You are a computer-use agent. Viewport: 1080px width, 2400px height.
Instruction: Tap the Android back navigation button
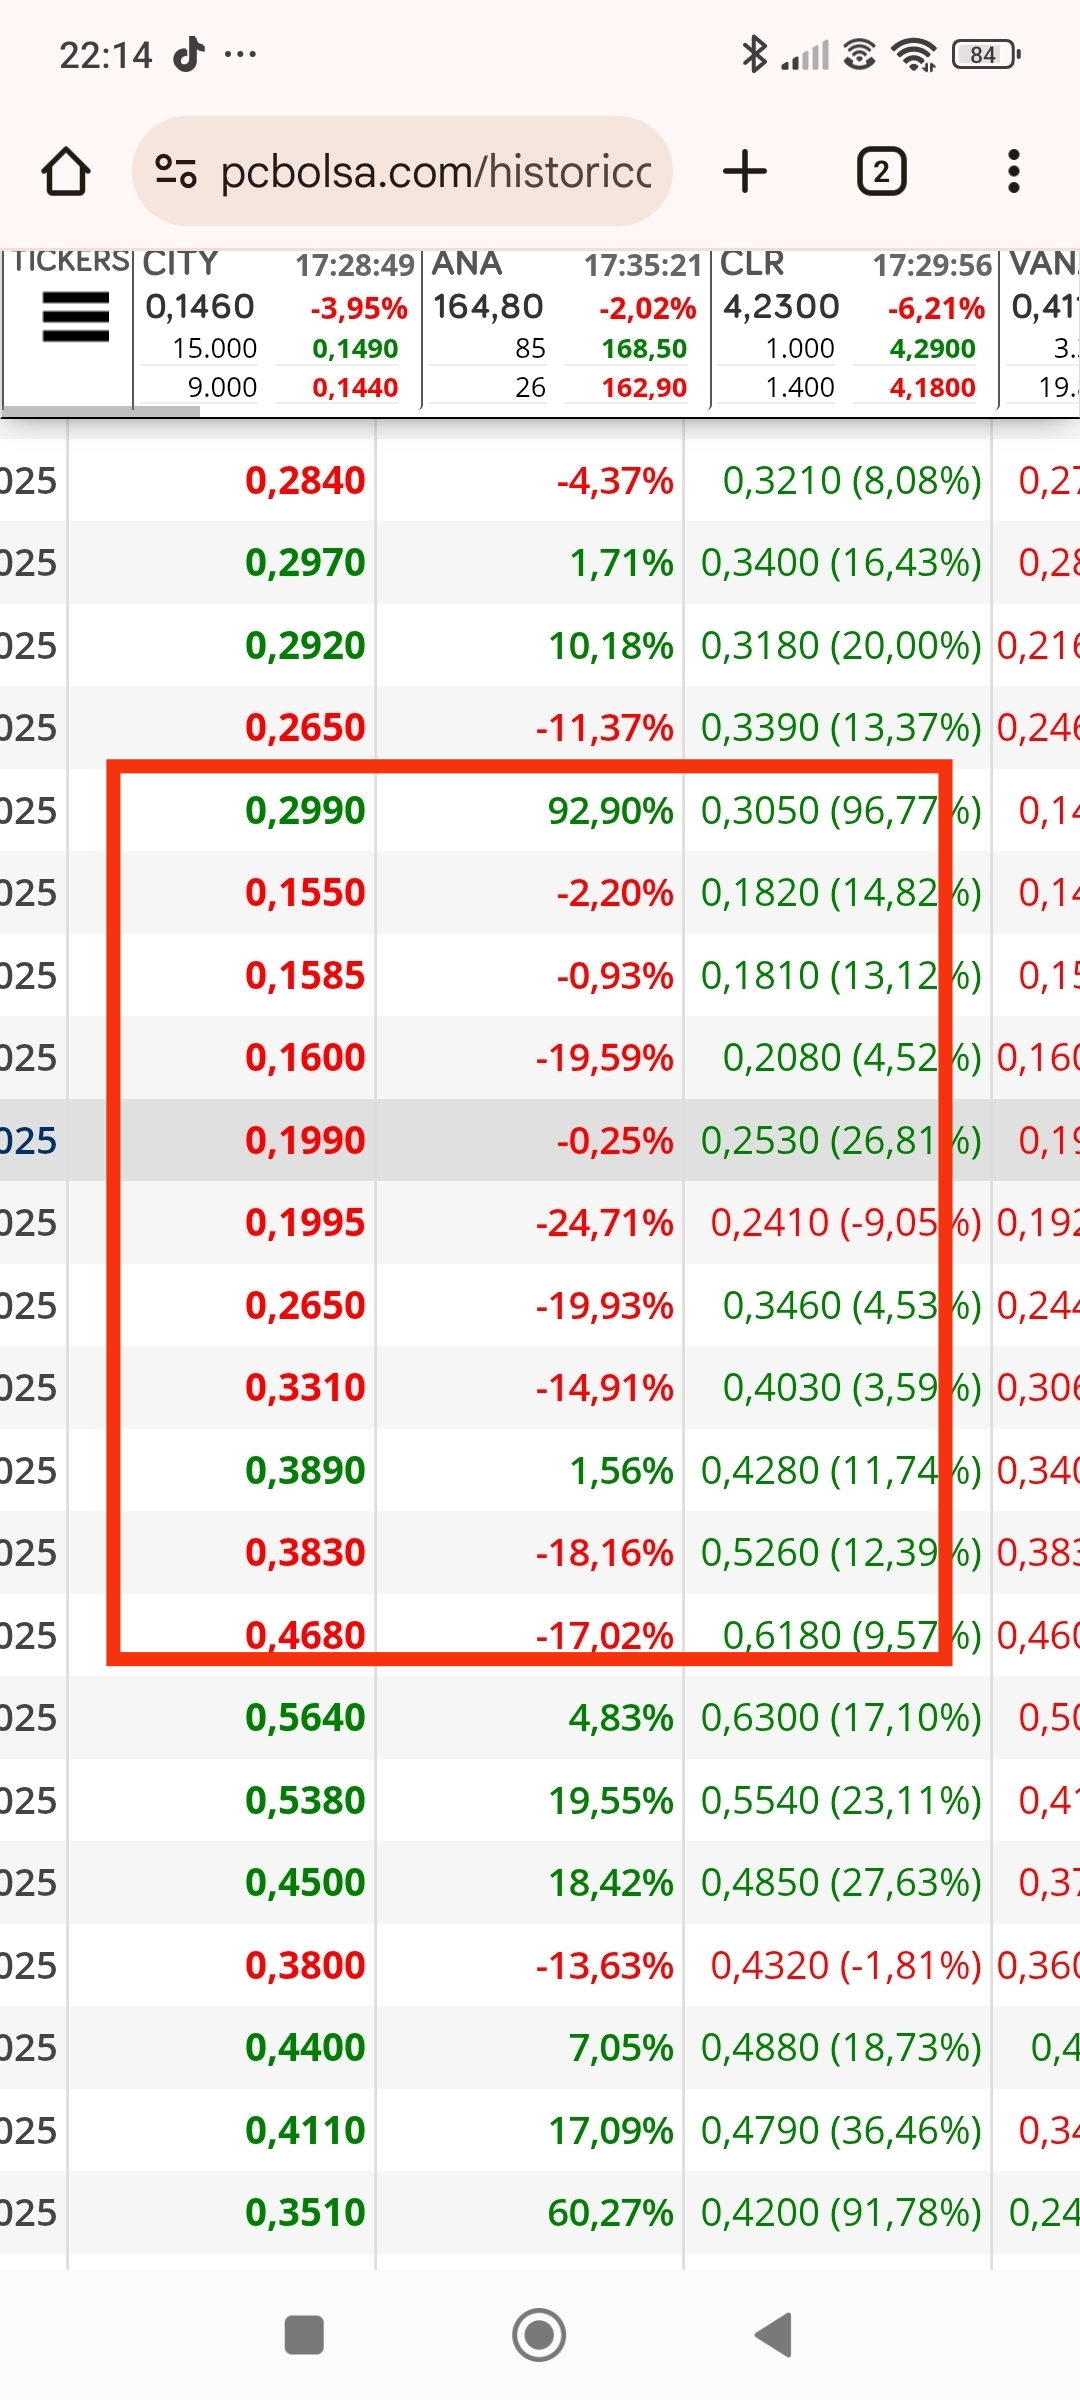click(773, 2336)
